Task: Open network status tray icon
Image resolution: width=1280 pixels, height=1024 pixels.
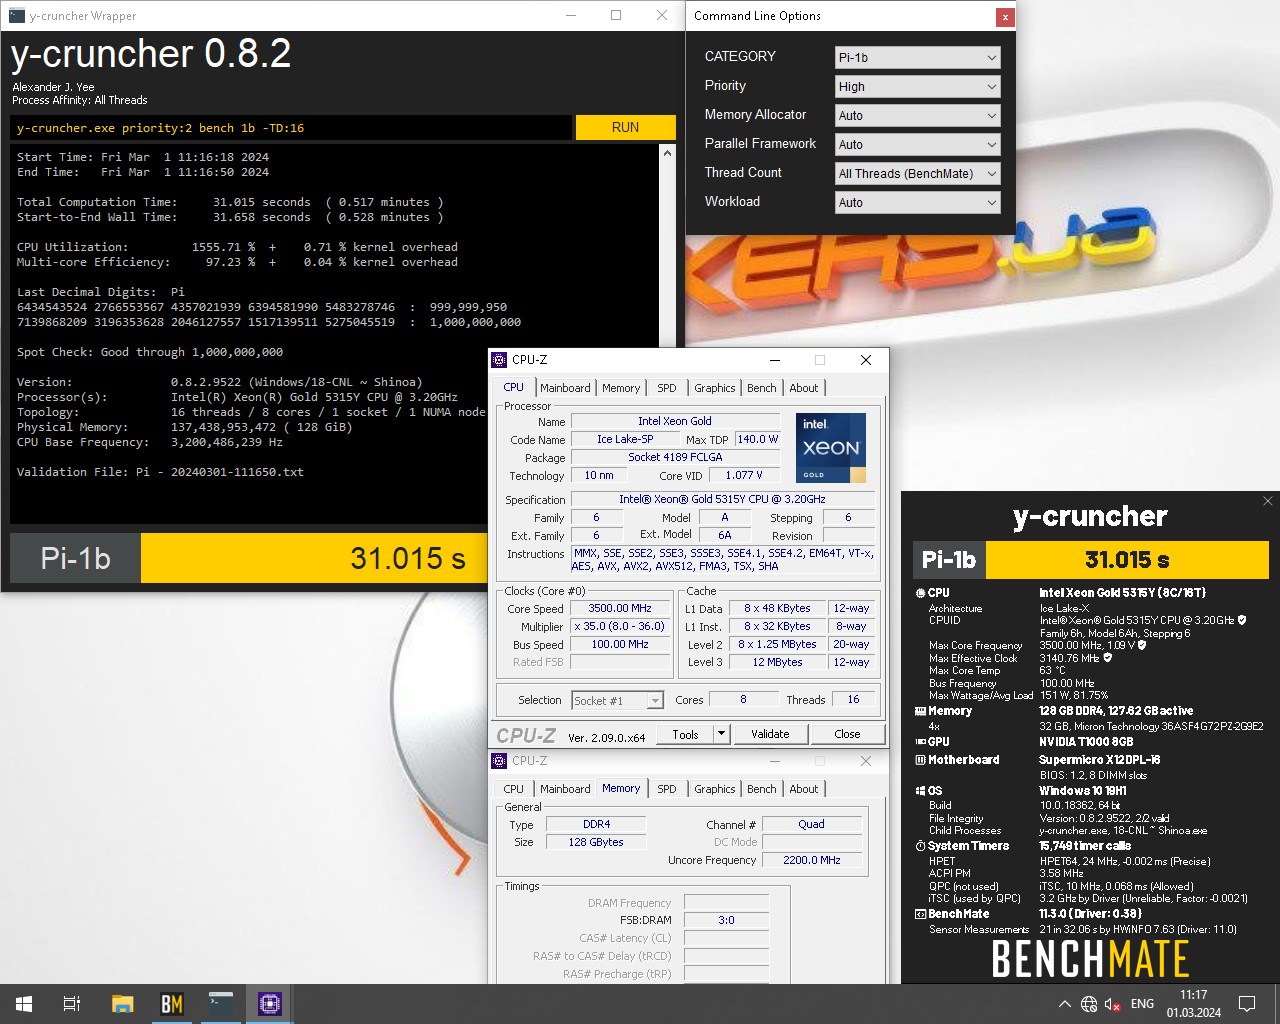Action: 1089,1004
